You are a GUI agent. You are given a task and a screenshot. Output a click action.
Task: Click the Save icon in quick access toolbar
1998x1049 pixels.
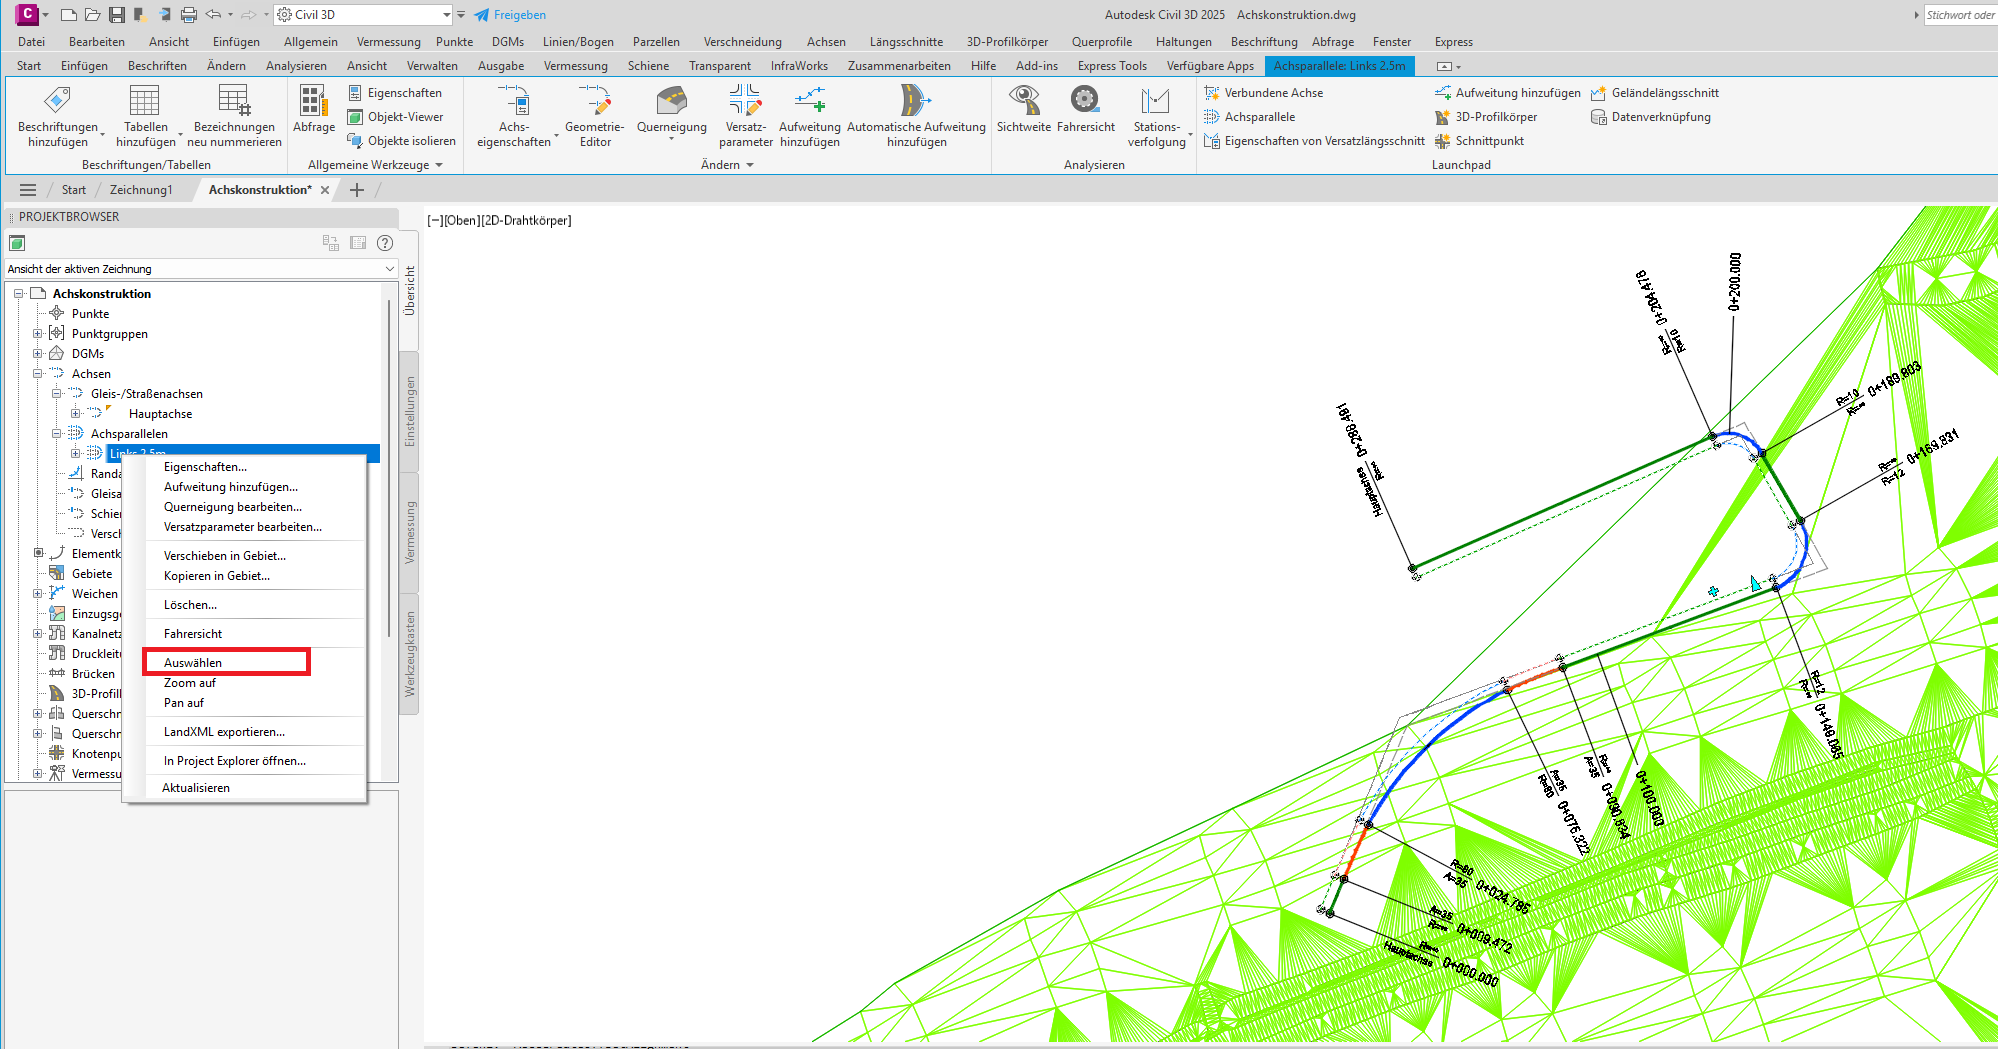(117, 15)
